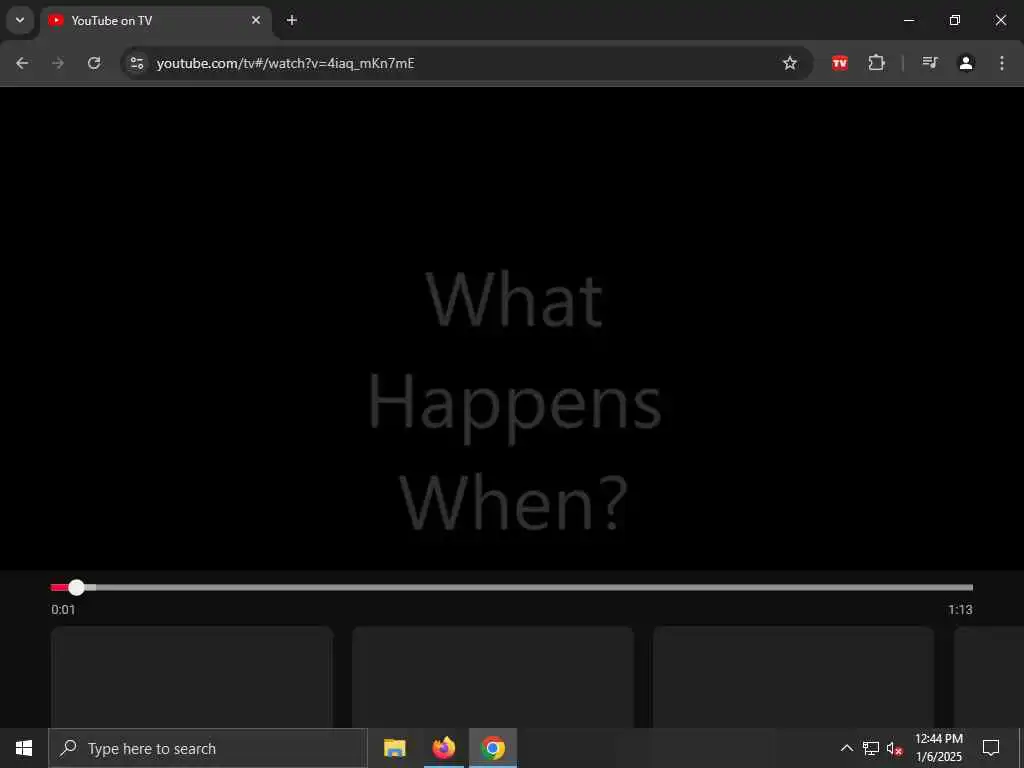The image size is (1024, 768).
Task: Select the YouTube on TV tab
Action: coord(155,21)
